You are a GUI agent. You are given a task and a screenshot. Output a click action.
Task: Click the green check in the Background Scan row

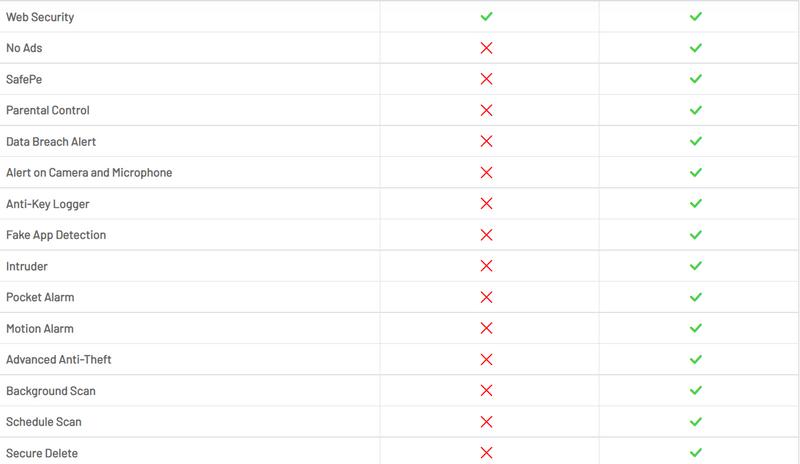coord(696,391)
